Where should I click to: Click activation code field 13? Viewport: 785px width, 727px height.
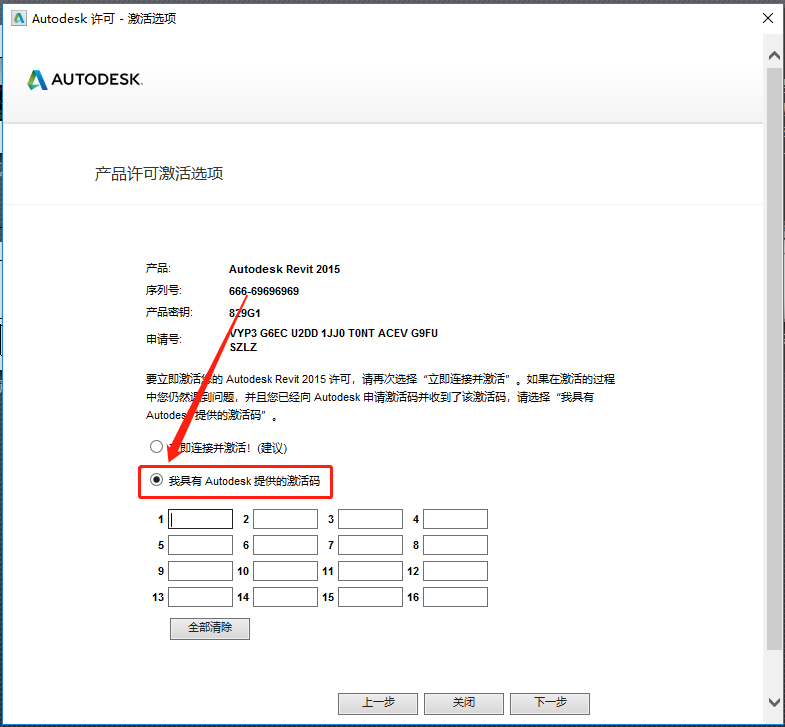click(200, 597)
